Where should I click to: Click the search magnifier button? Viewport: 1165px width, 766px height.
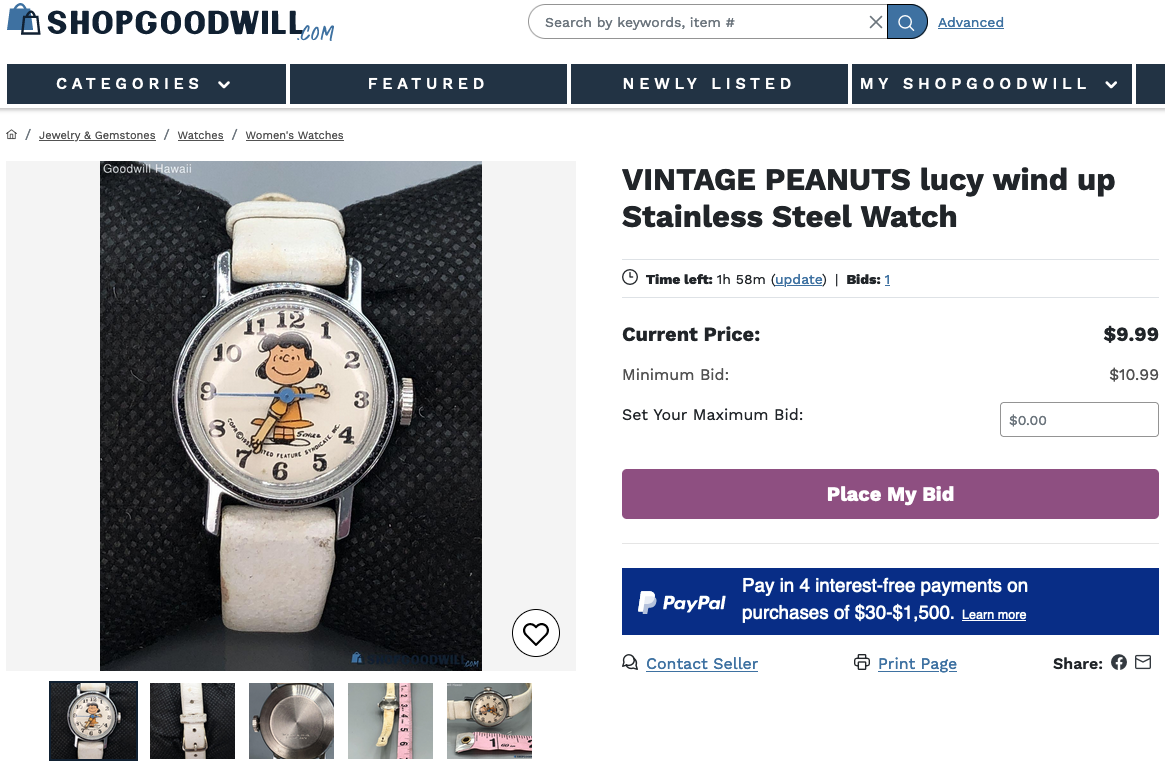coord(907,22)
